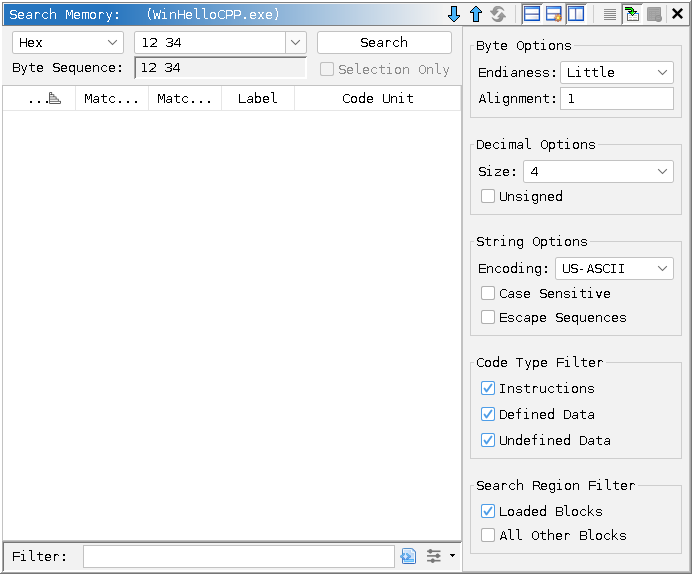This screenshot has width=692, height=574.
Task: Uncheck the Instructions code type filter
Action: click(488, 389)
